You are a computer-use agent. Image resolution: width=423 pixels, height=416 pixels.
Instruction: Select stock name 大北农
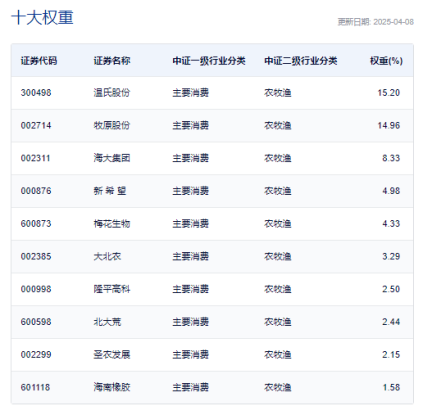(107, 256)
